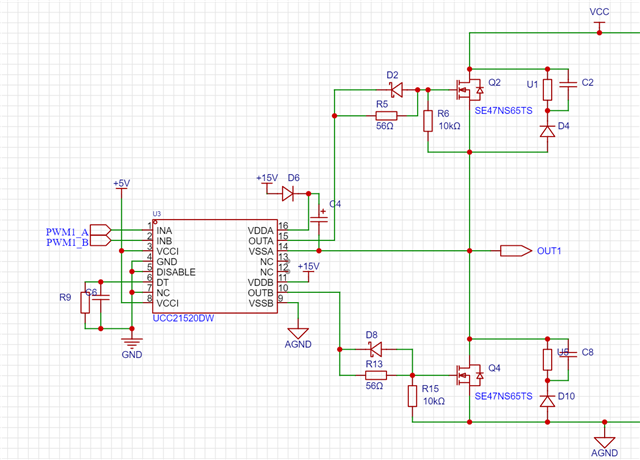Click the C2 designator label
640x460 pixels.
click(587, 83)
